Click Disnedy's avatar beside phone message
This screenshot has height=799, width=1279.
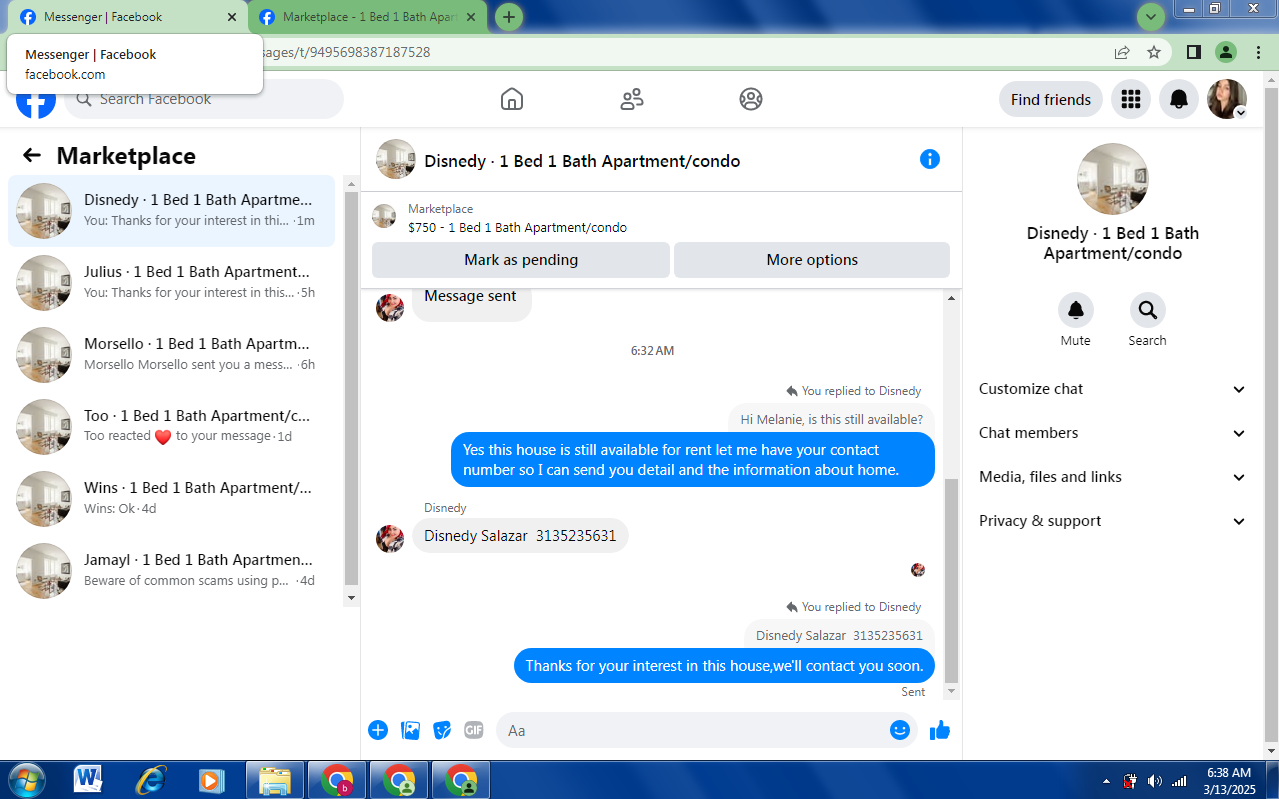click(x=390, y=539)
